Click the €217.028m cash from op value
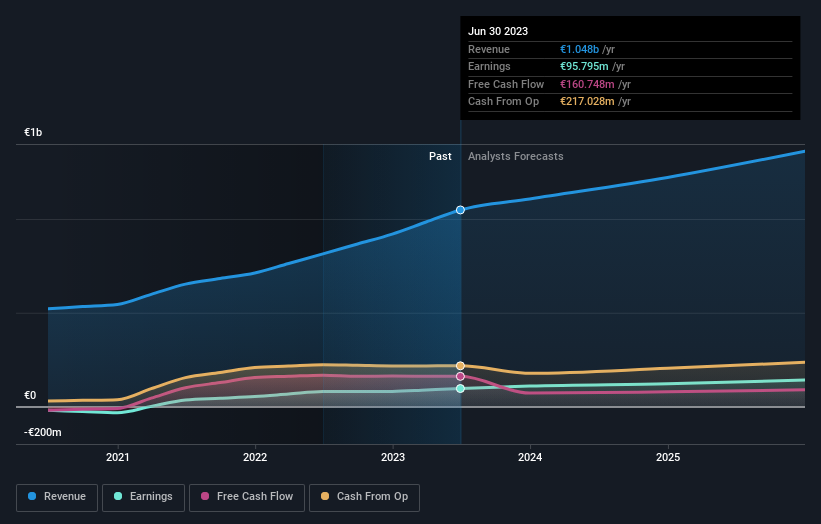The height and width of the screenshot is (524, 821). (x=587, y=102)
